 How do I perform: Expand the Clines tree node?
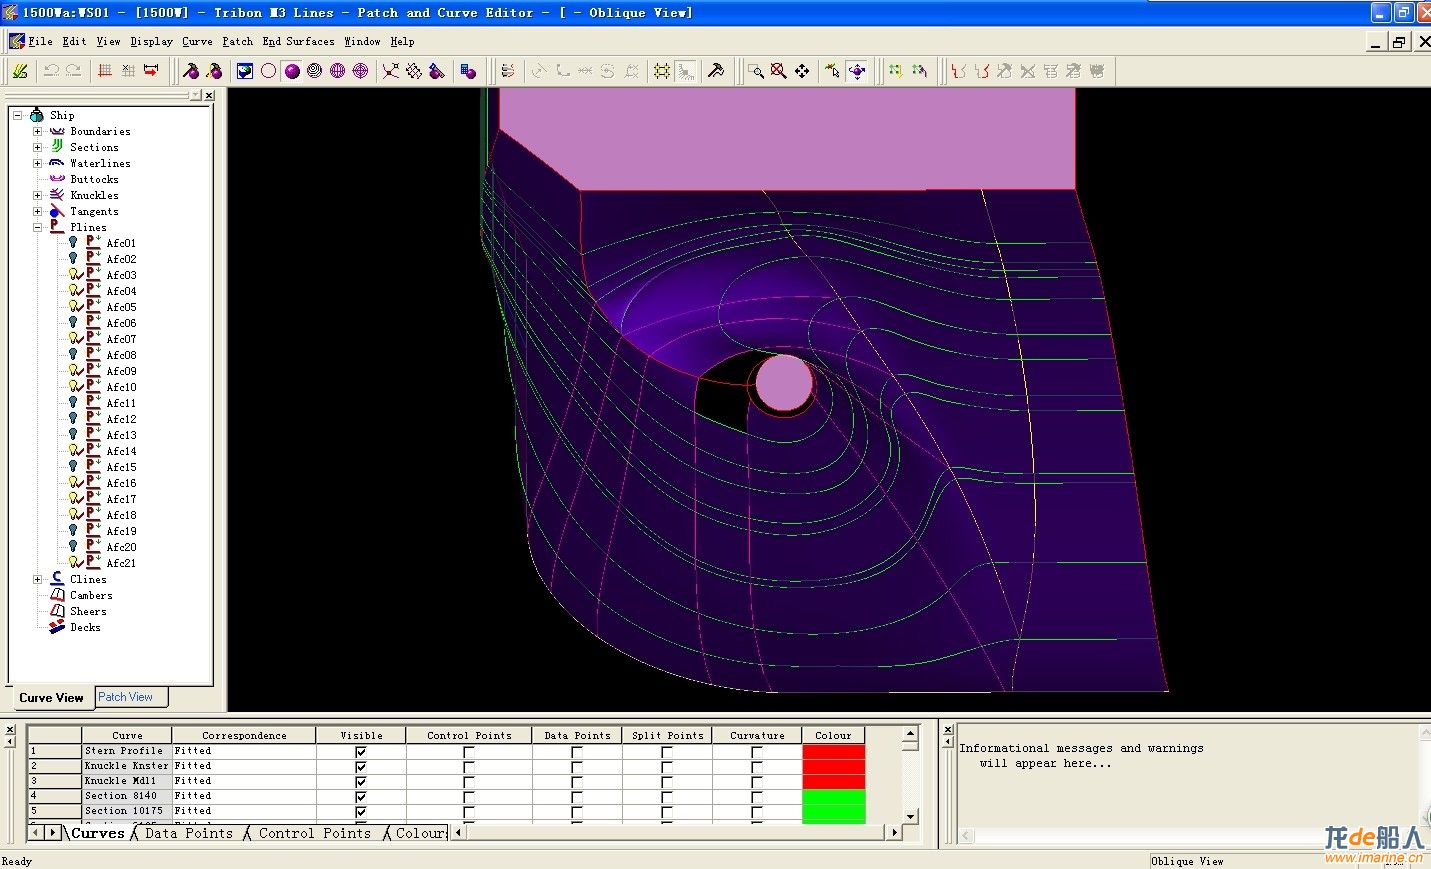pos(37,579)
